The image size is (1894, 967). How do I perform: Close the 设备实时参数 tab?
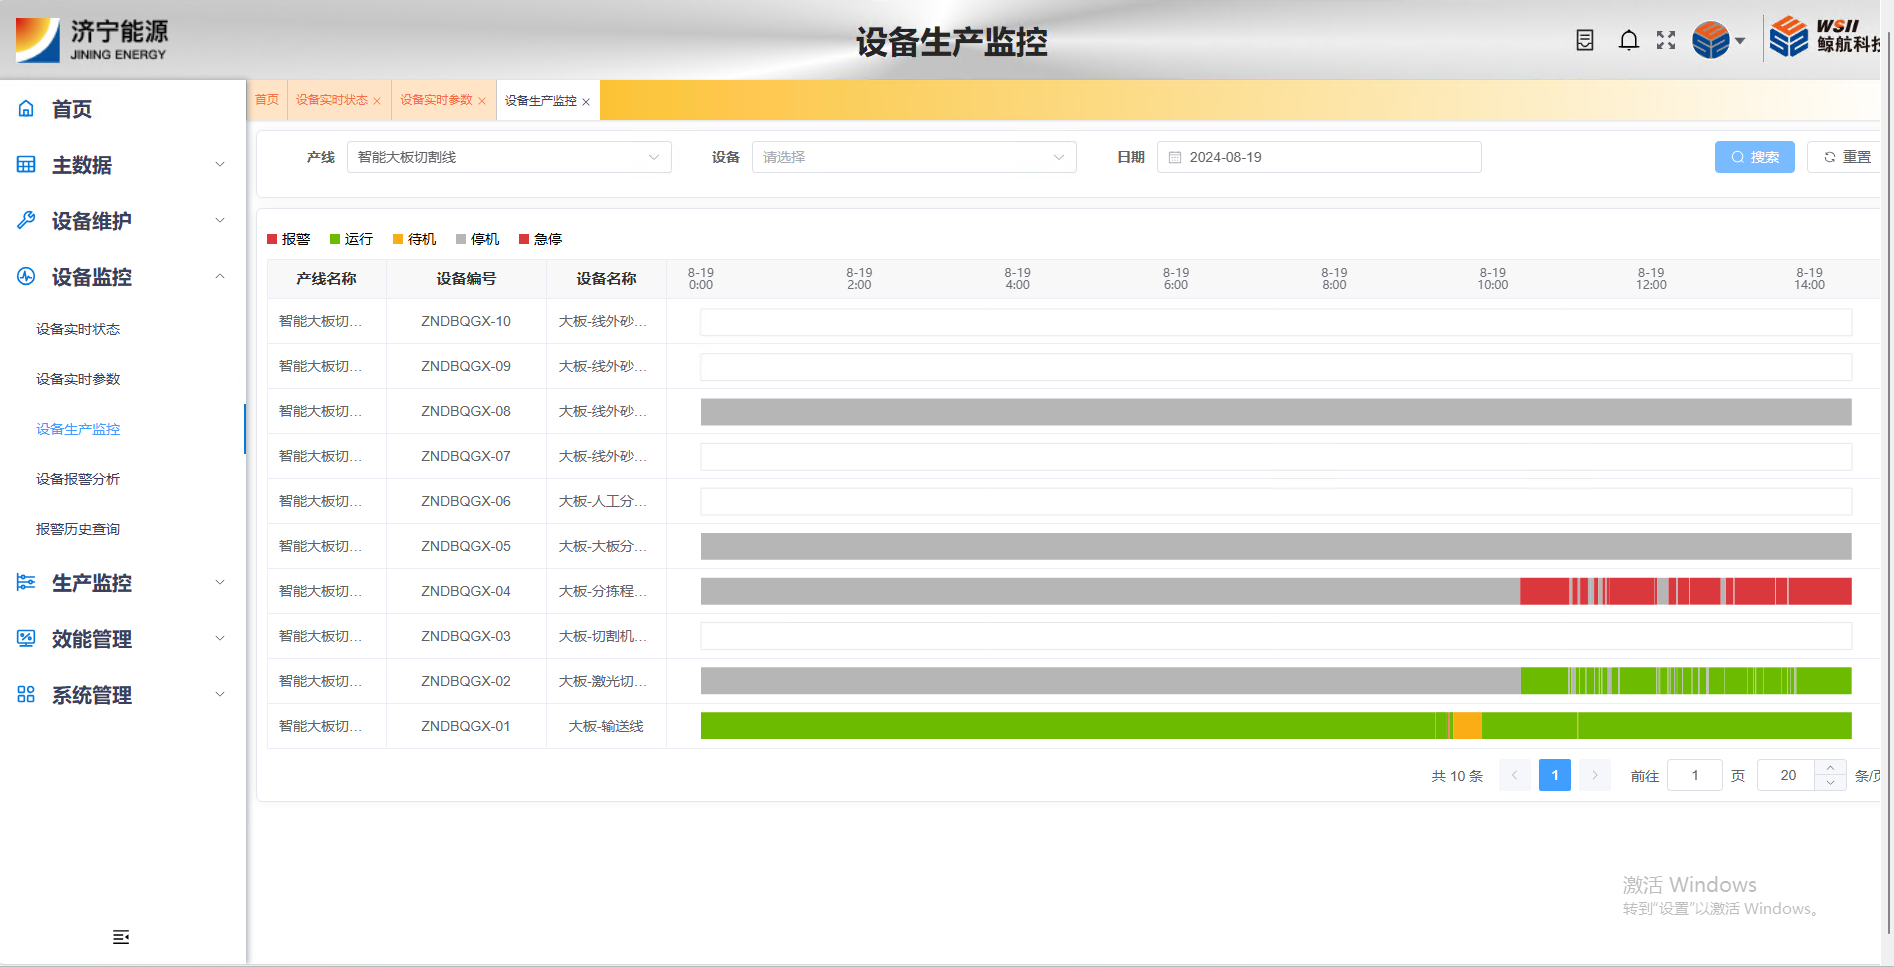pos(482,101)
